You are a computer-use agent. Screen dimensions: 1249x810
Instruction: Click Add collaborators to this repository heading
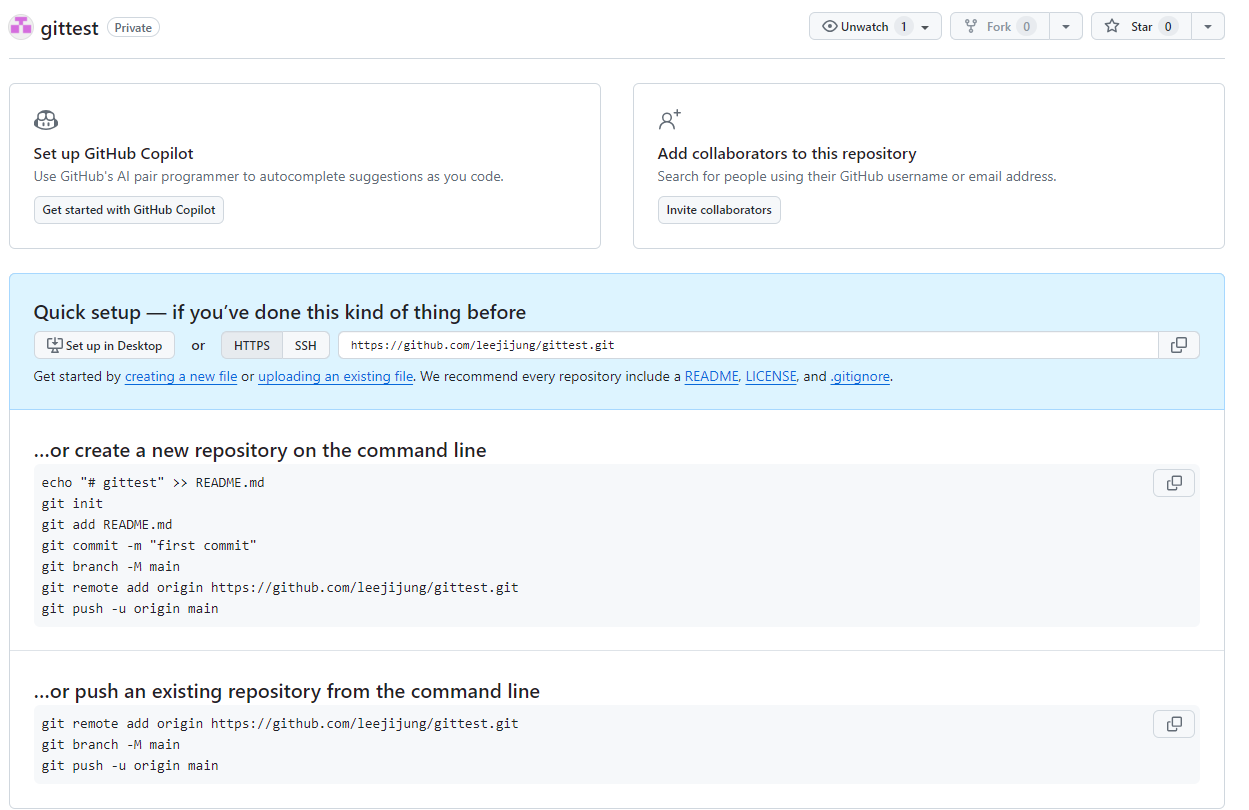[x=787, y=154]
